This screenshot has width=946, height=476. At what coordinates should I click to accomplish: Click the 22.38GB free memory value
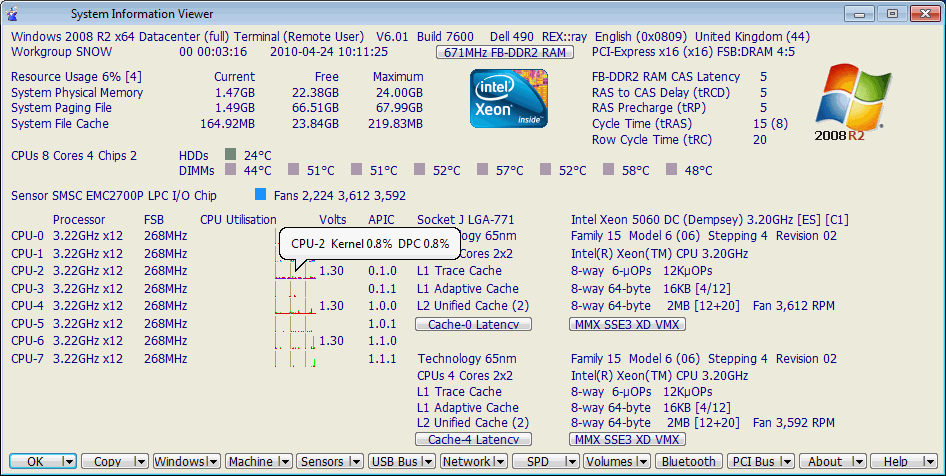tap(314, 93)
